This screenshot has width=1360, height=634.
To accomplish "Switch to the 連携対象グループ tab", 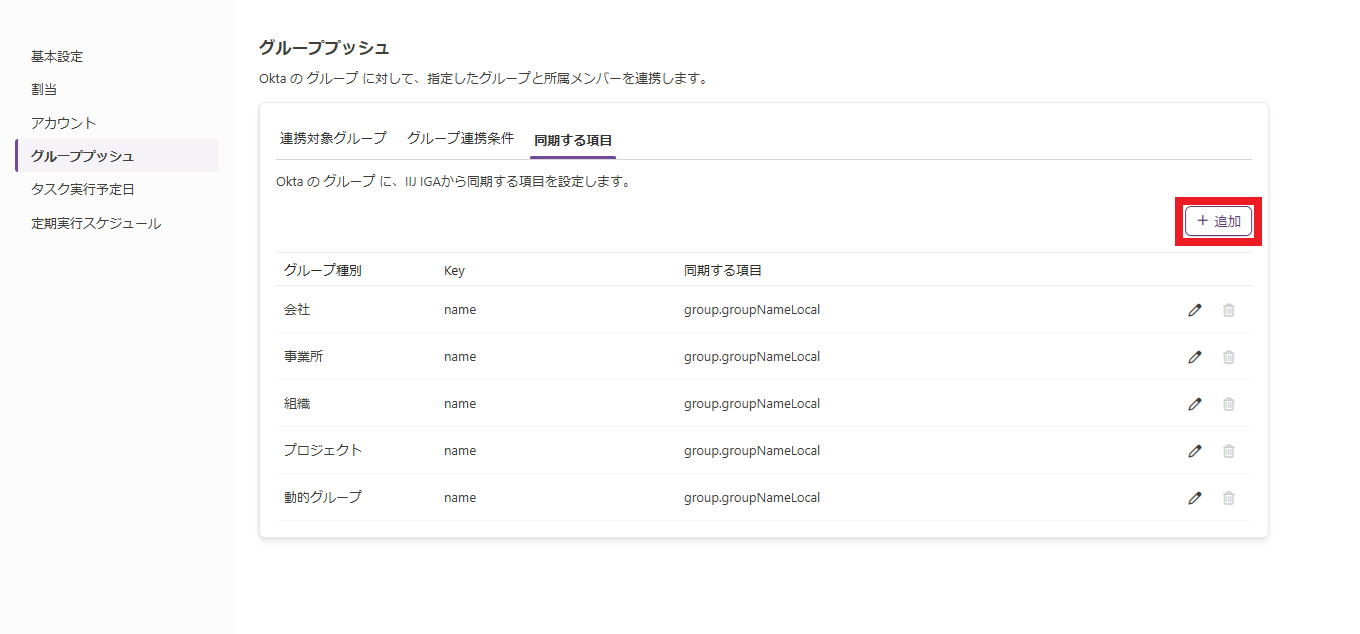I will (x=333, y=139).
